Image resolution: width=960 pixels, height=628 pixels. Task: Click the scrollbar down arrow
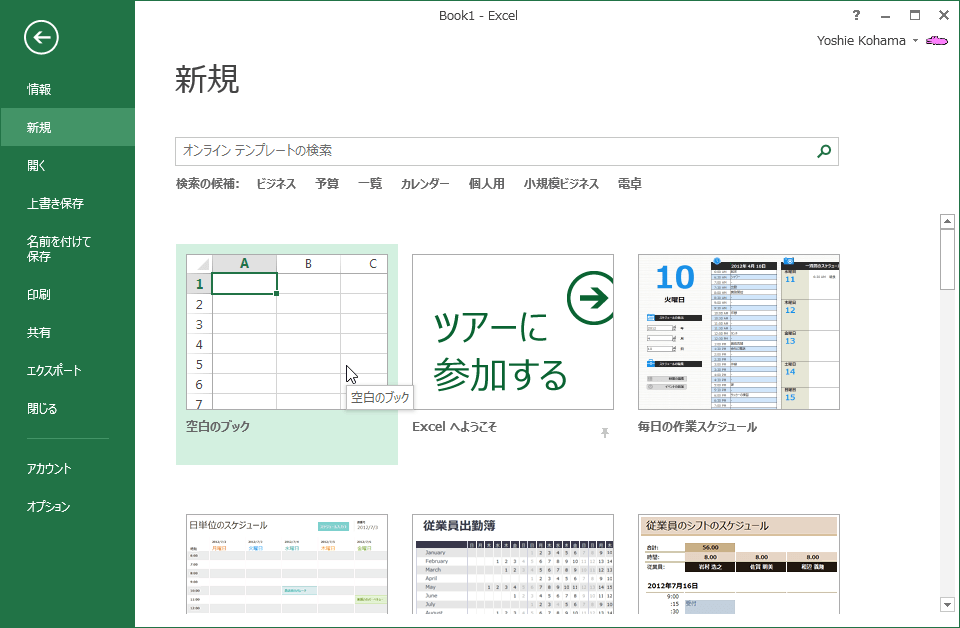(x=947, y=605)
